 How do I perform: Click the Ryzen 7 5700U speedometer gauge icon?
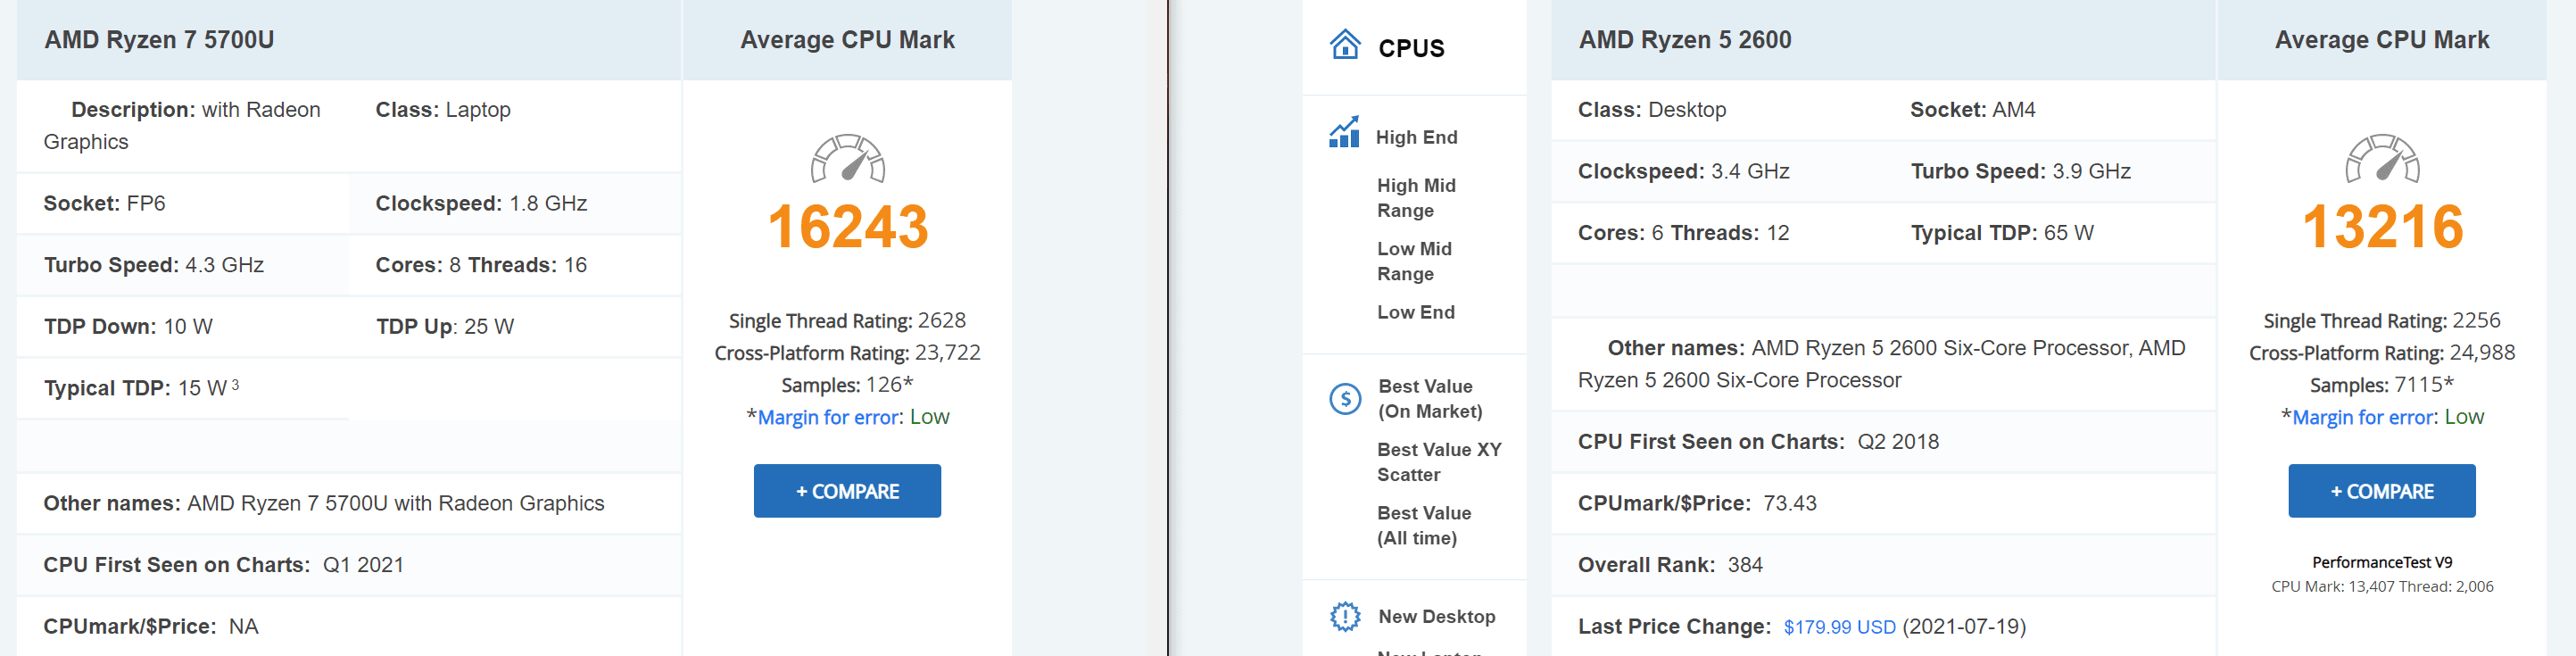[x=848, y=159]
